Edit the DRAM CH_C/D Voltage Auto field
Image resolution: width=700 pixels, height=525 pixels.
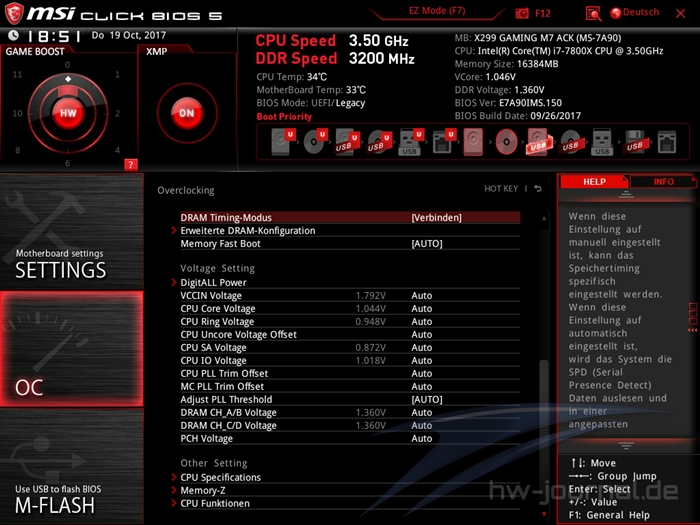[421, 425]
